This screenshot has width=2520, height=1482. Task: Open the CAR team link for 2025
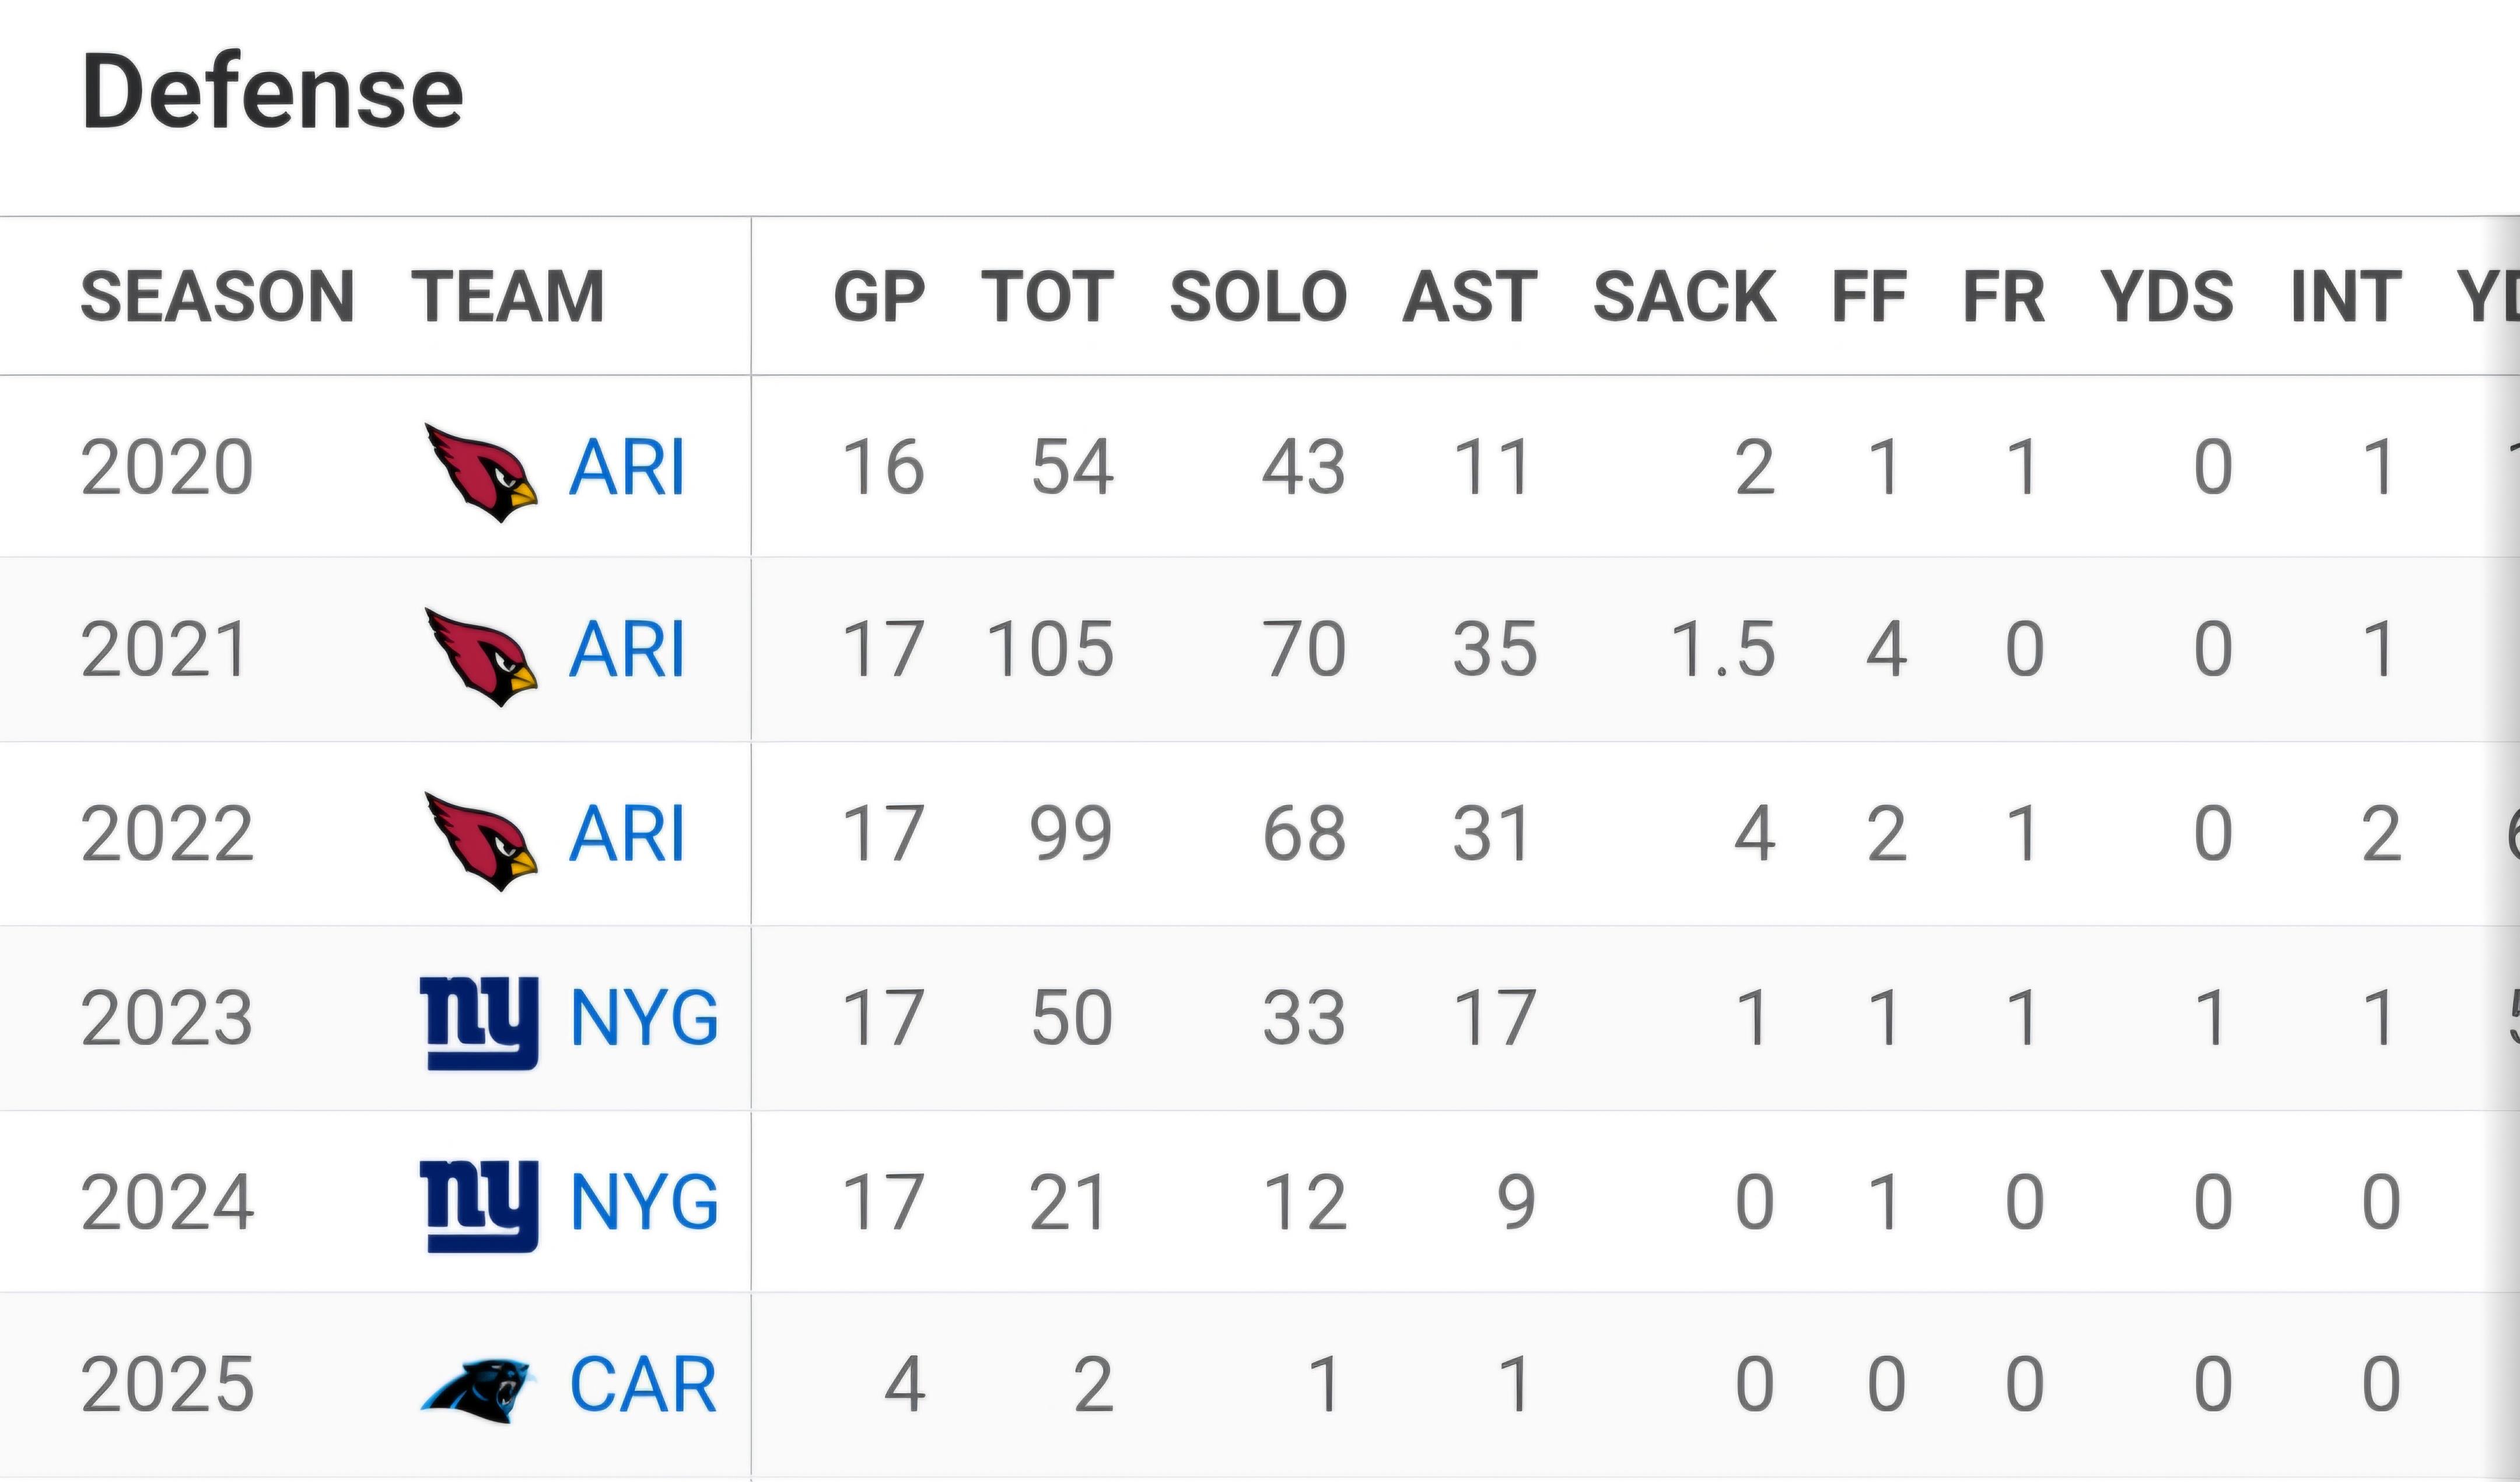(643, 1386)
